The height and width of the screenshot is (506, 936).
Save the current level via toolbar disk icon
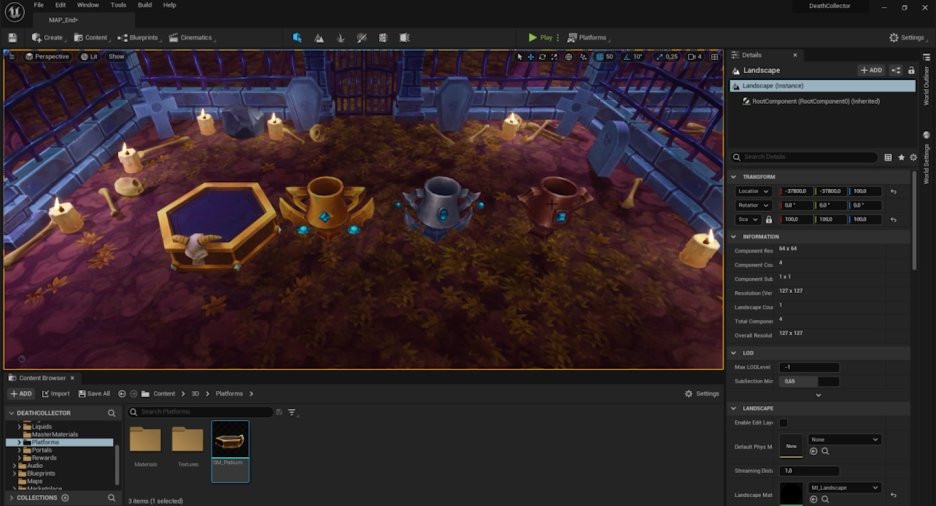(x=13, y=38)
